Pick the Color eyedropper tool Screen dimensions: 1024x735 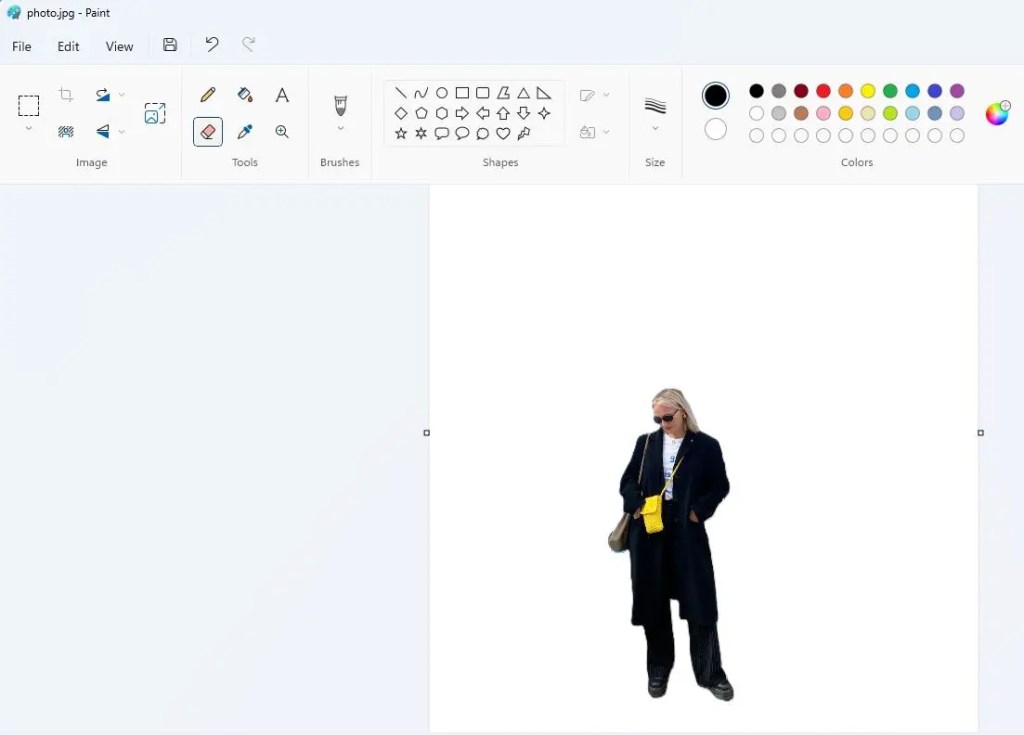(x=245, y=131)
